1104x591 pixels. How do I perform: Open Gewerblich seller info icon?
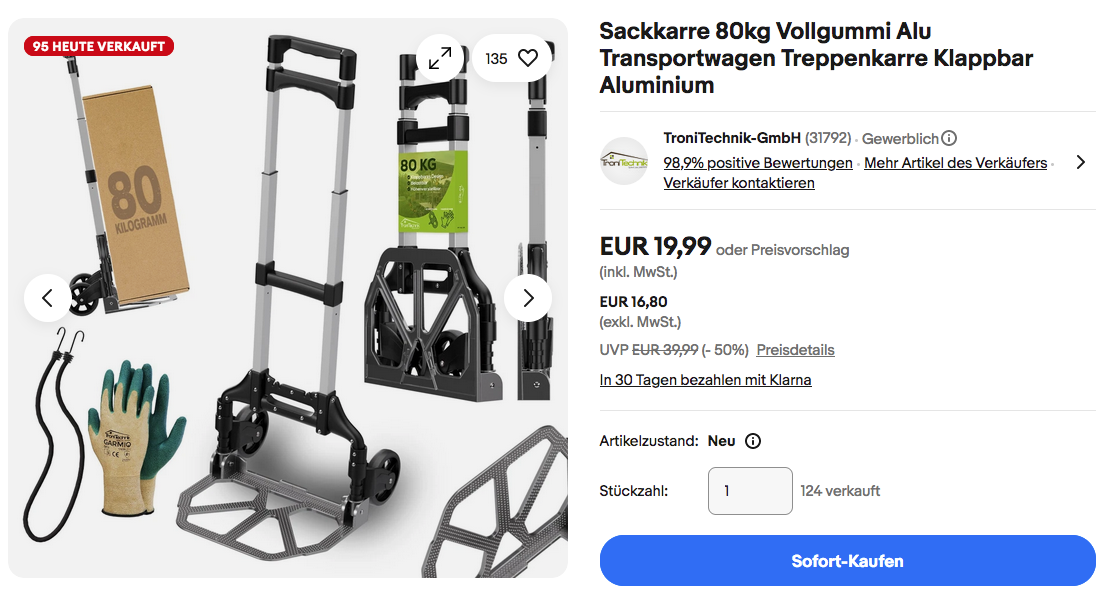pyautogui.click(x=949, y=138)
